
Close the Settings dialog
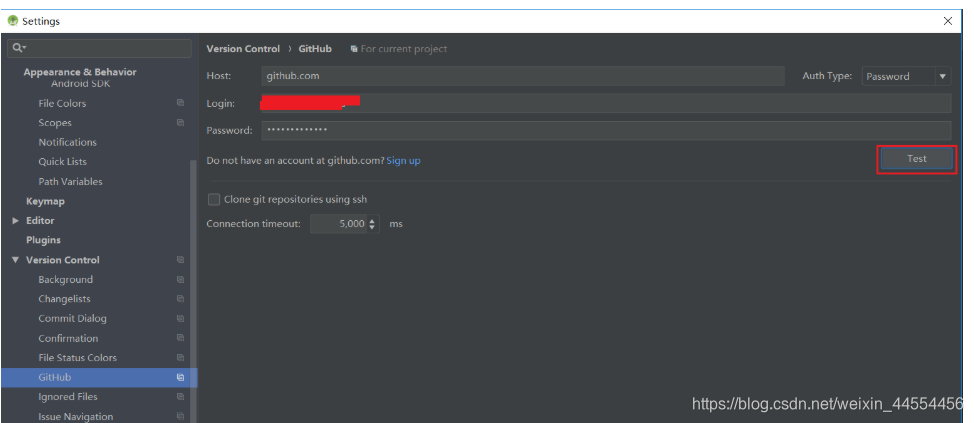pos(948,21)
